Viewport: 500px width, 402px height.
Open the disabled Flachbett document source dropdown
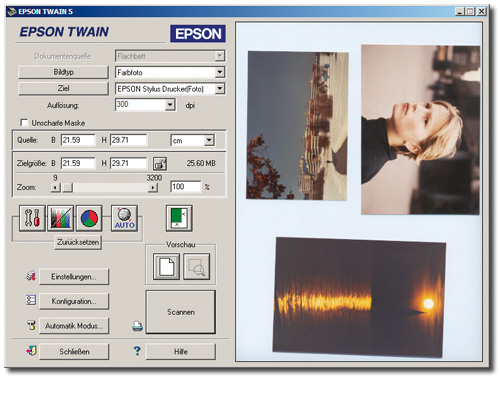pos(220,56)
